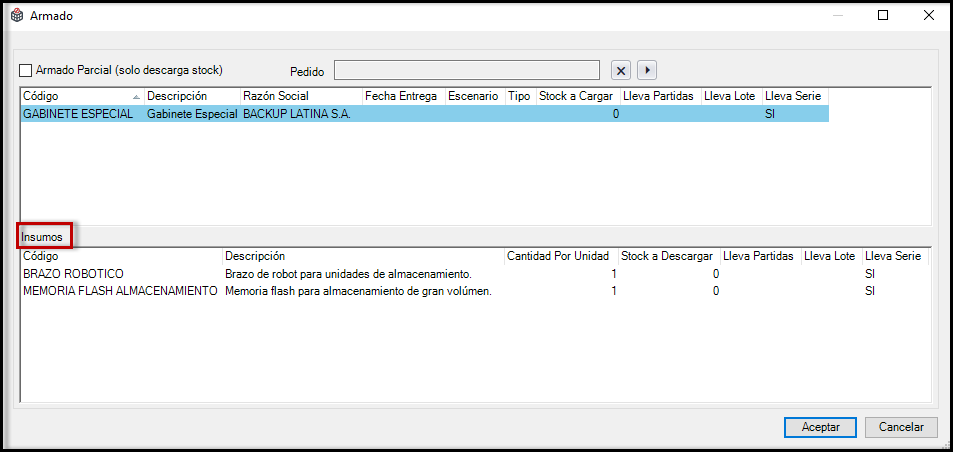Image resolution: width=953 pixels, height=452 pixels.
Task: Click Razón Social column header
Action: [x=301, y=96]
